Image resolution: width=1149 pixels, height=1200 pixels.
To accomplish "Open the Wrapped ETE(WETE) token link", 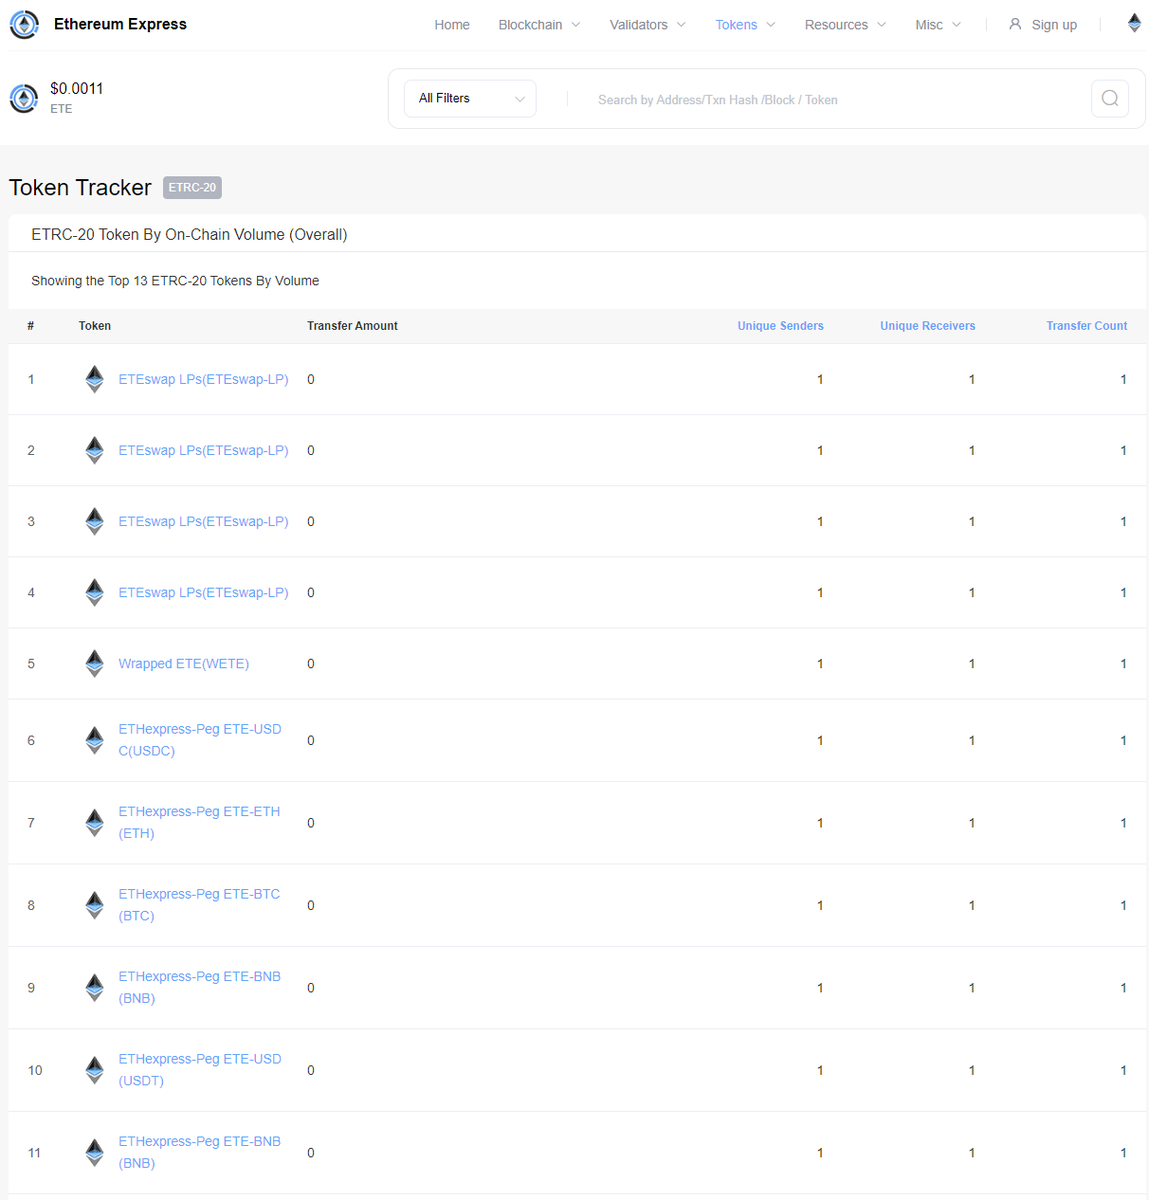I will coord(184,663).
